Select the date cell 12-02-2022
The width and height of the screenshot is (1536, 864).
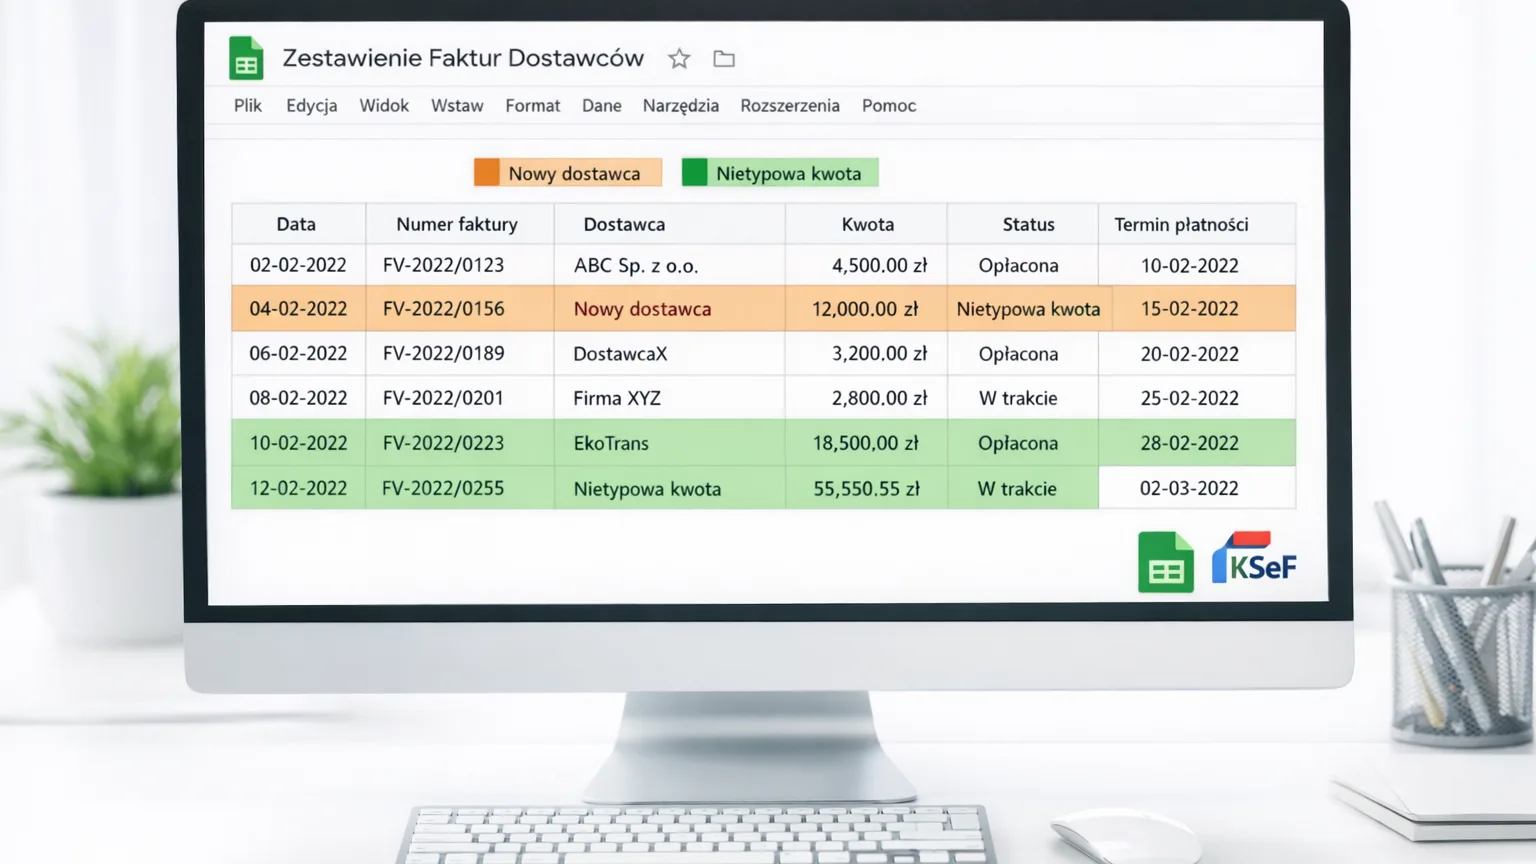click(298, 488)
